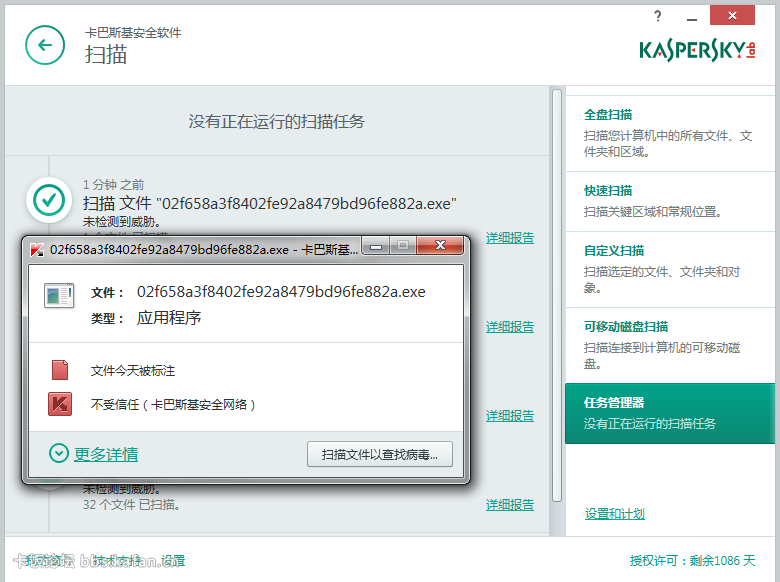This screenshot has height=582, width=780.
Task: Start 全盘扫描 full scan
Action: (670, 133)
